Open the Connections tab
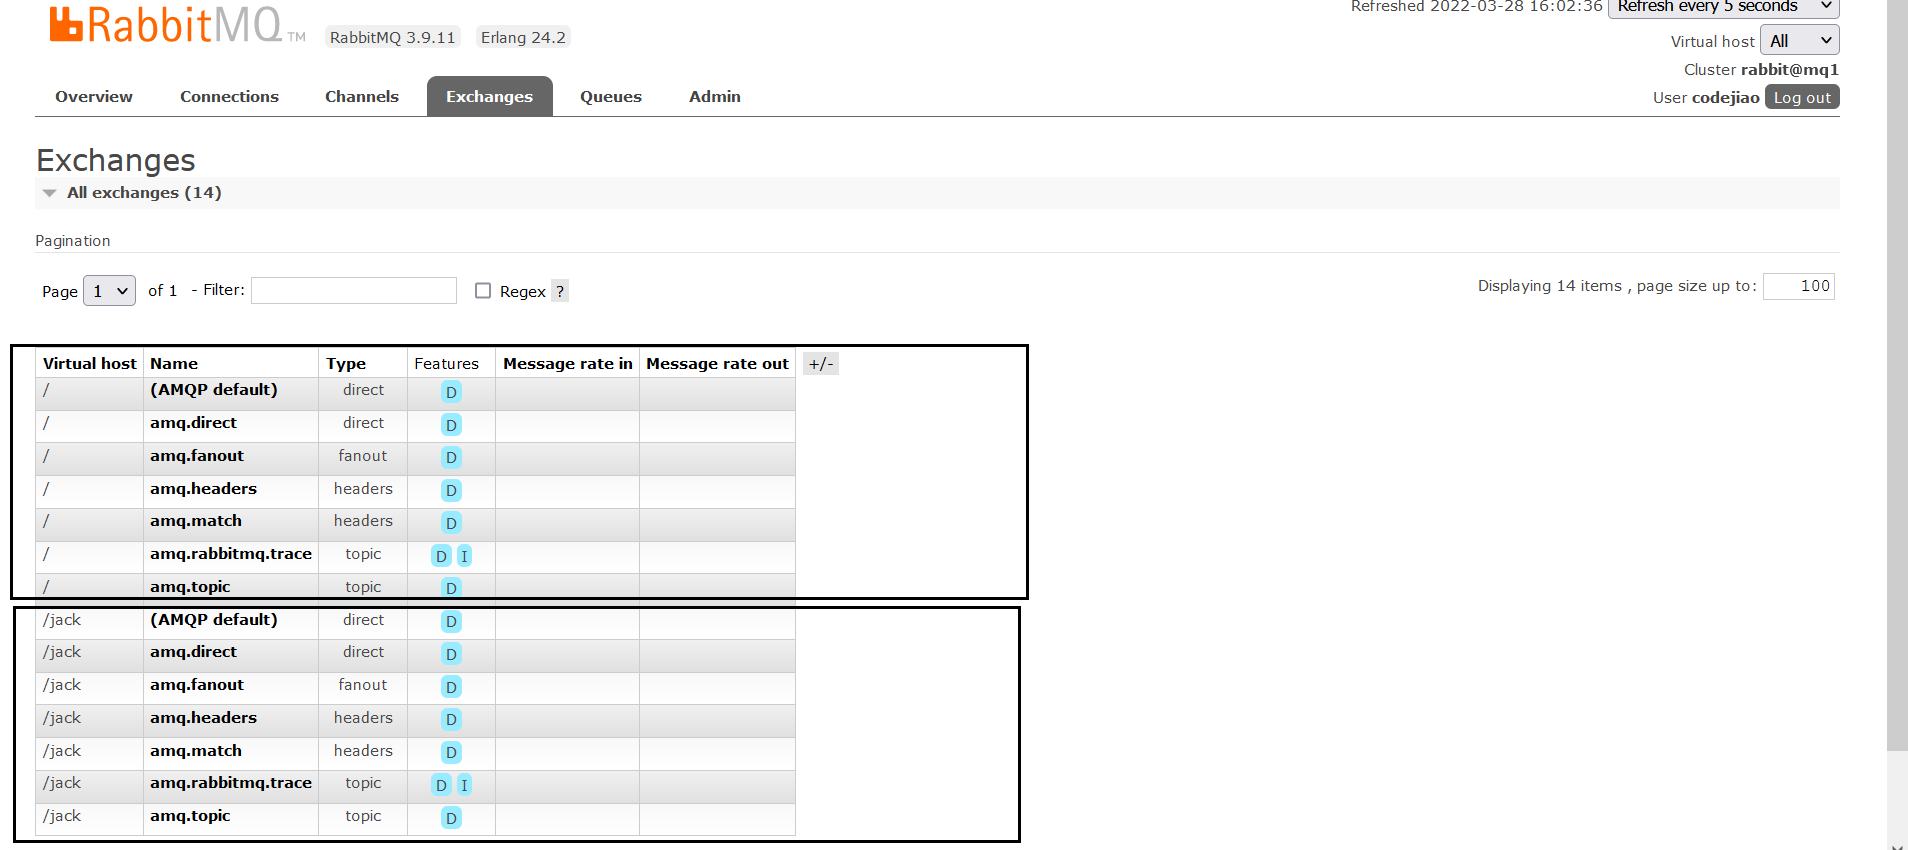The image size is (1908, 850). [x=229, y=97]
